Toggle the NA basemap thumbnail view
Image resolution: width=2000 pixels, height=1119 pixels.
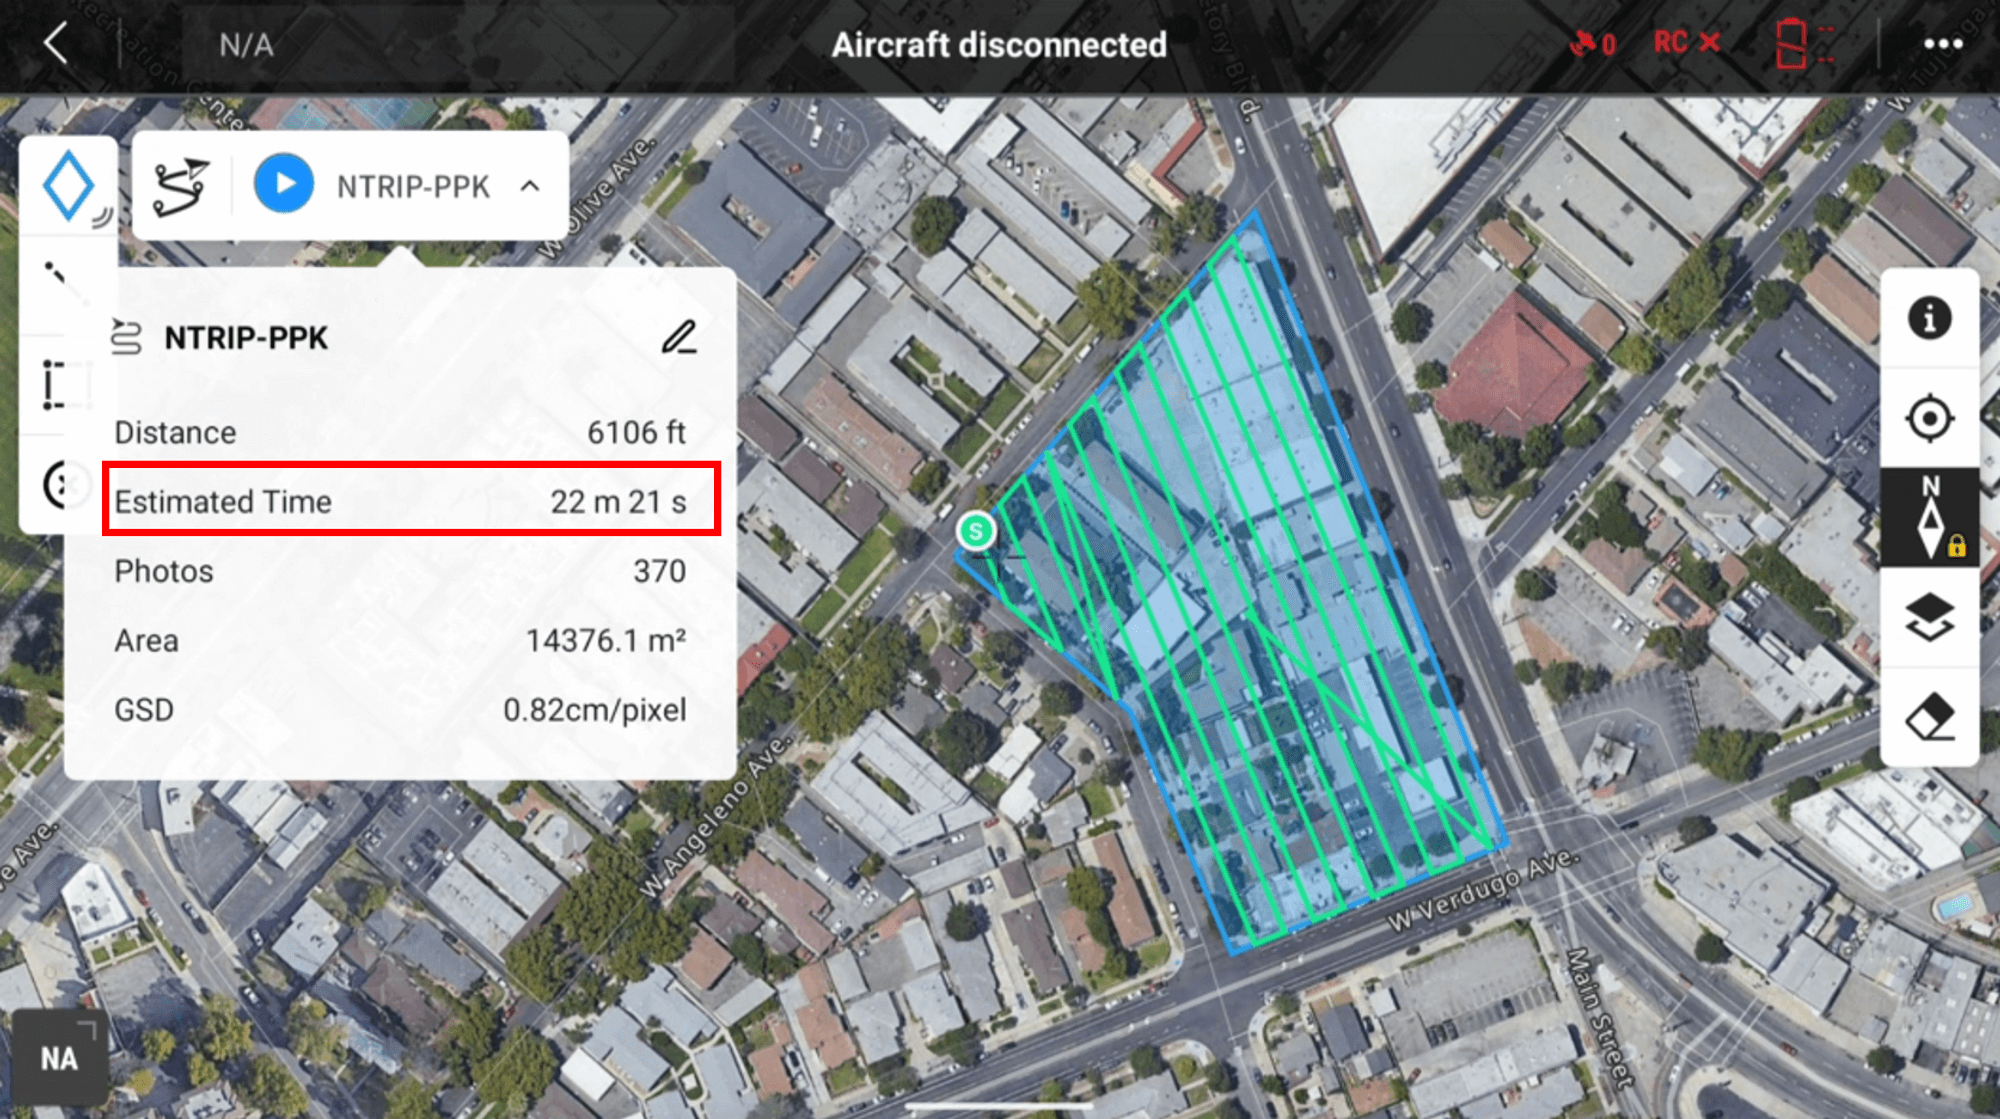coord(58,1056)
